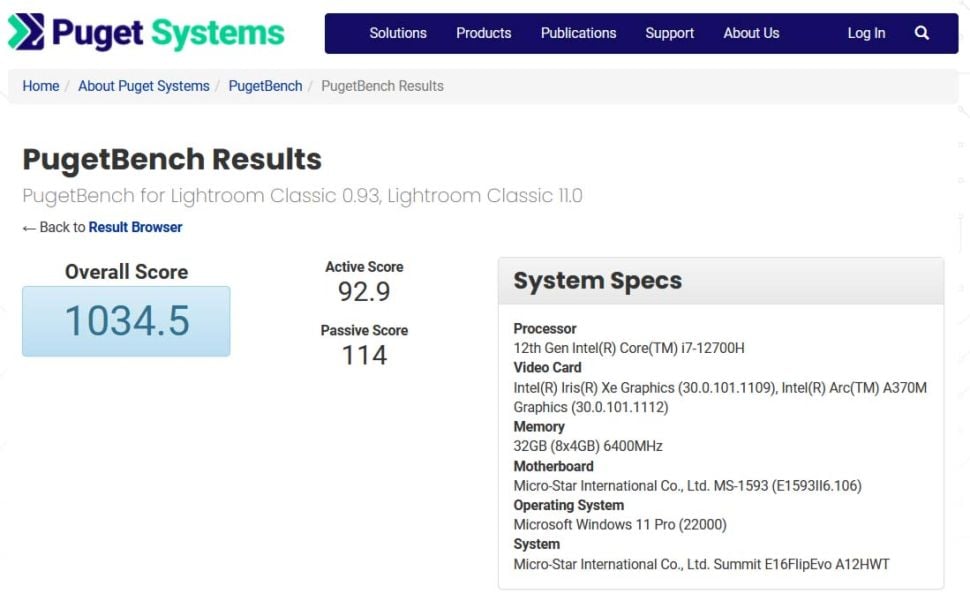Open the Solutions menu

[397, 33]
